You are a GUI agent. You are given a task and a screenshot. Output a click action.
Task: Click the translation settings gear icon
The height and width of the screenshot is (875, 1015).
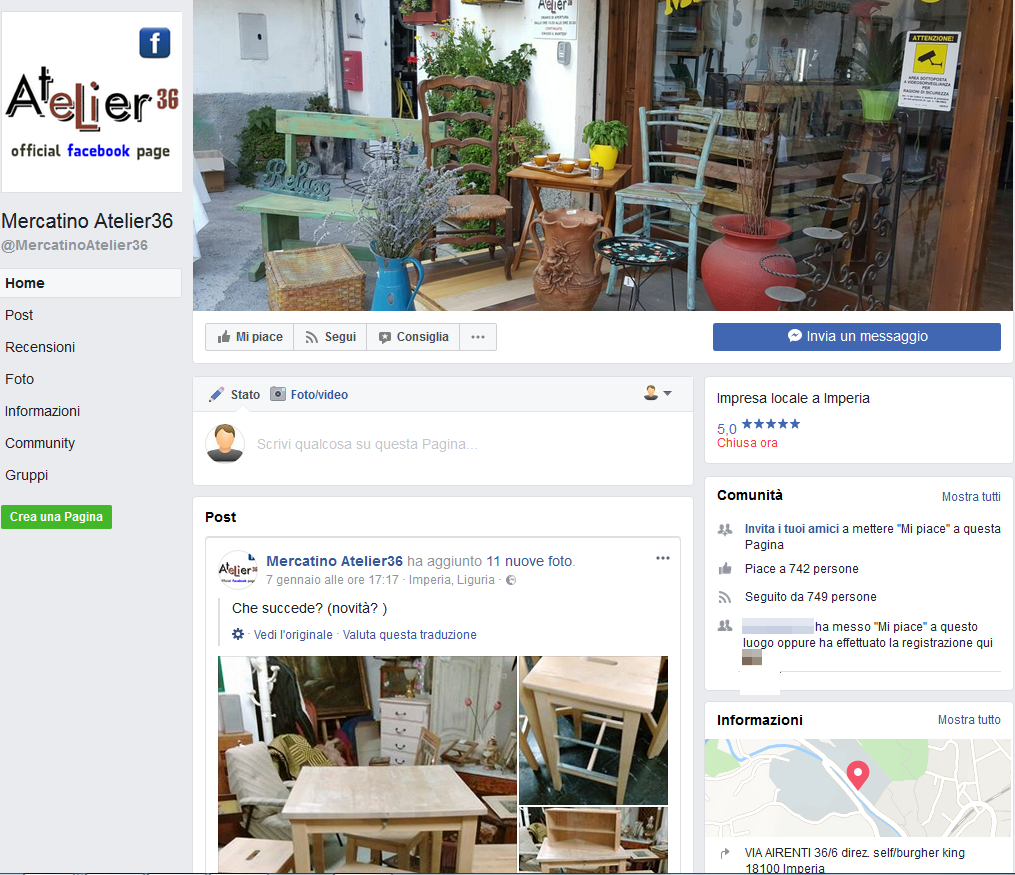[x=238, y=634]
